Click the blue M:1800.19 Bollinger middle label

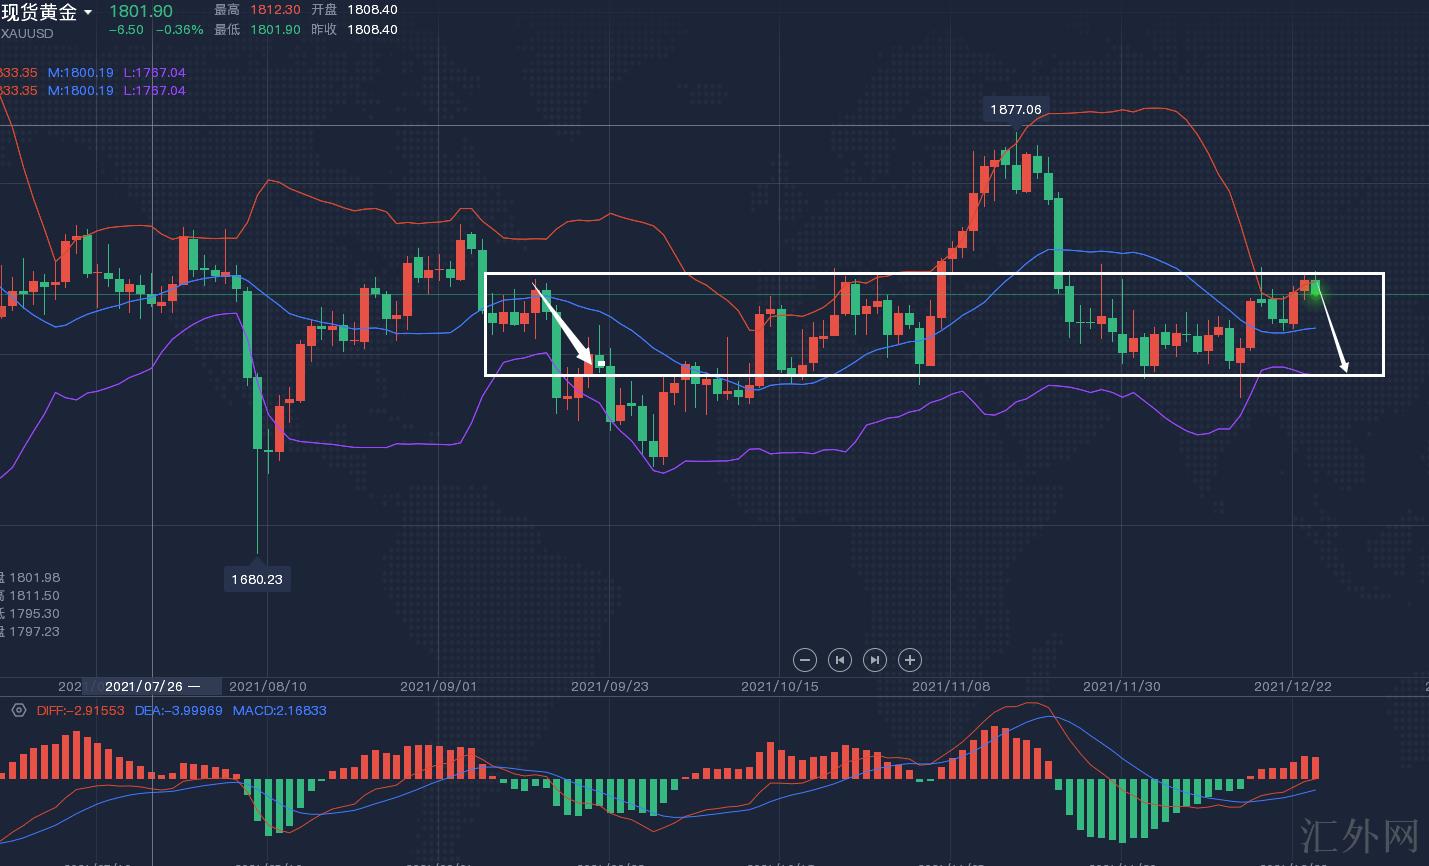click(80, 72)
